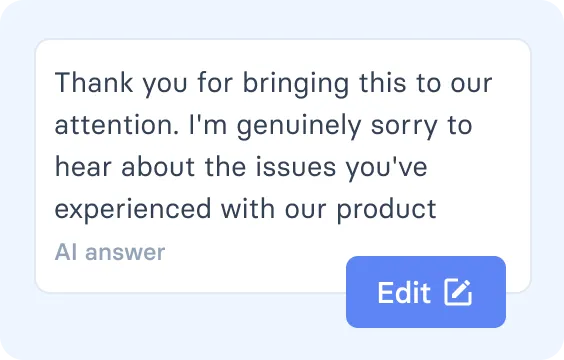
Task: Place cursor on the word "attention."
Action: point(117,125)
